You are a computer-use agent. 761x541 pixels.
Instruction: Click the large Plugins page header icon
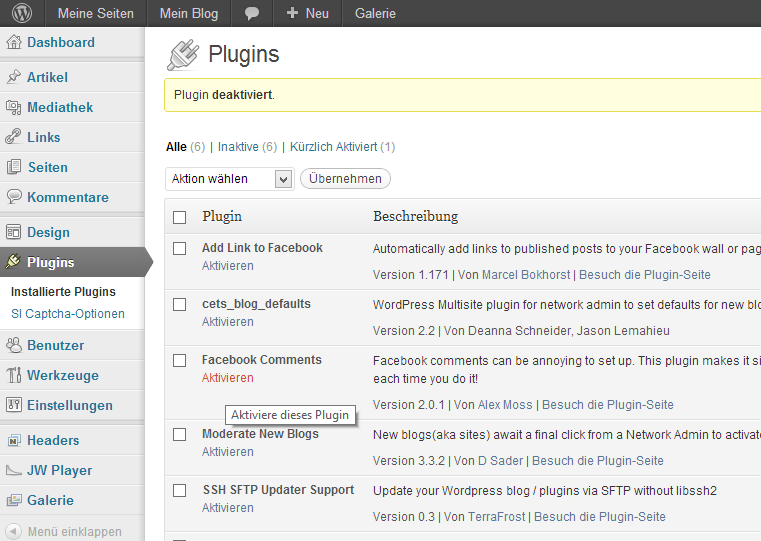(x=183, y=54)
